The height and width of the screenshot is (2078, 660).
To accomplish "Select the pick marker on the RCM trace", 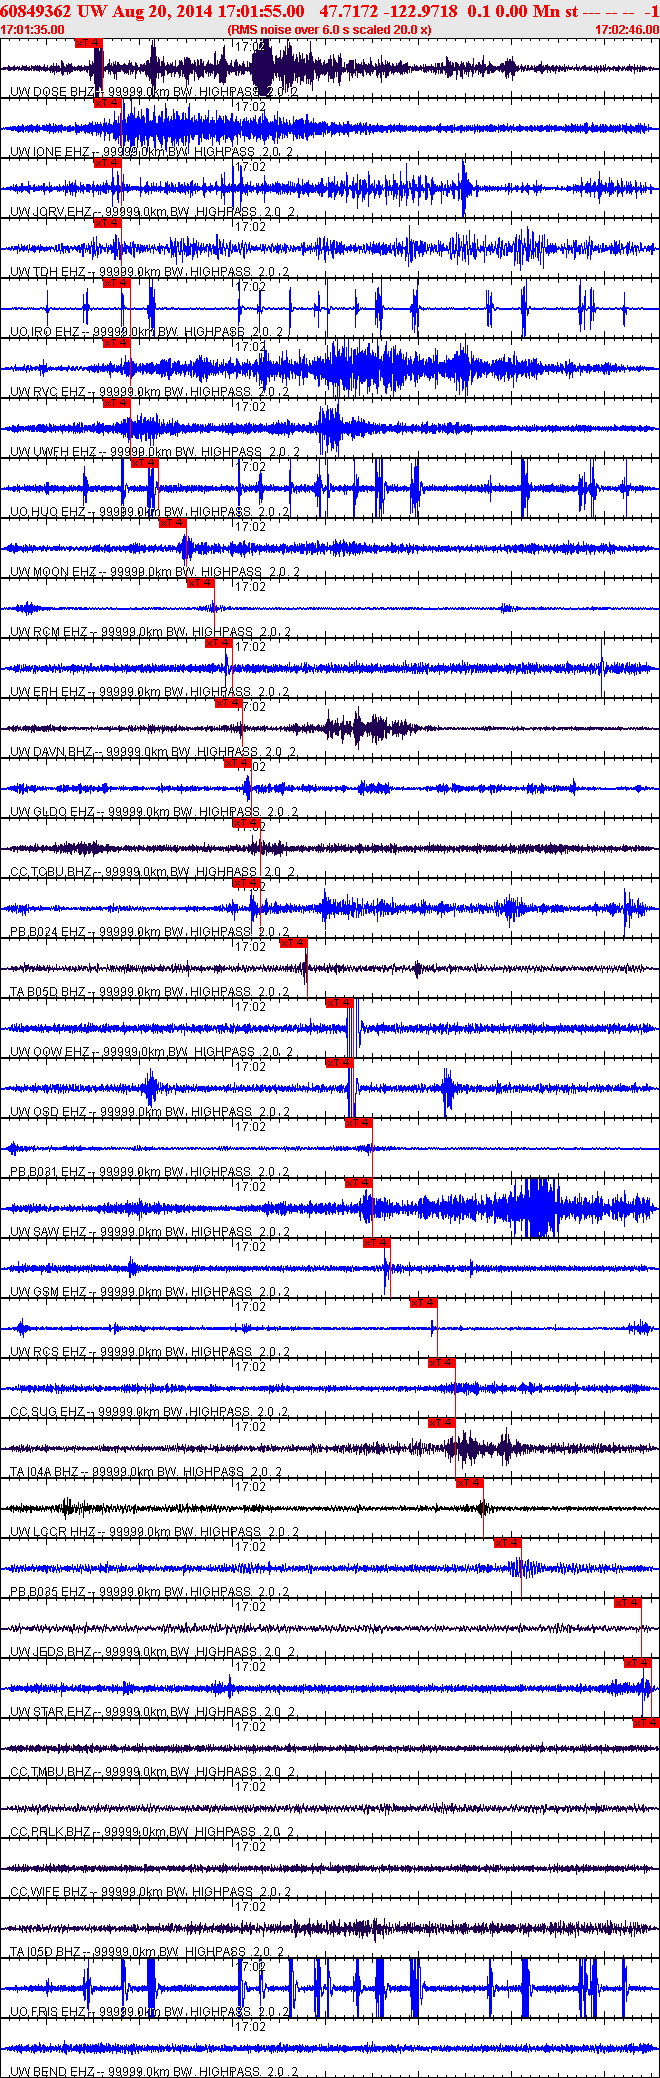I will point(201,583).
